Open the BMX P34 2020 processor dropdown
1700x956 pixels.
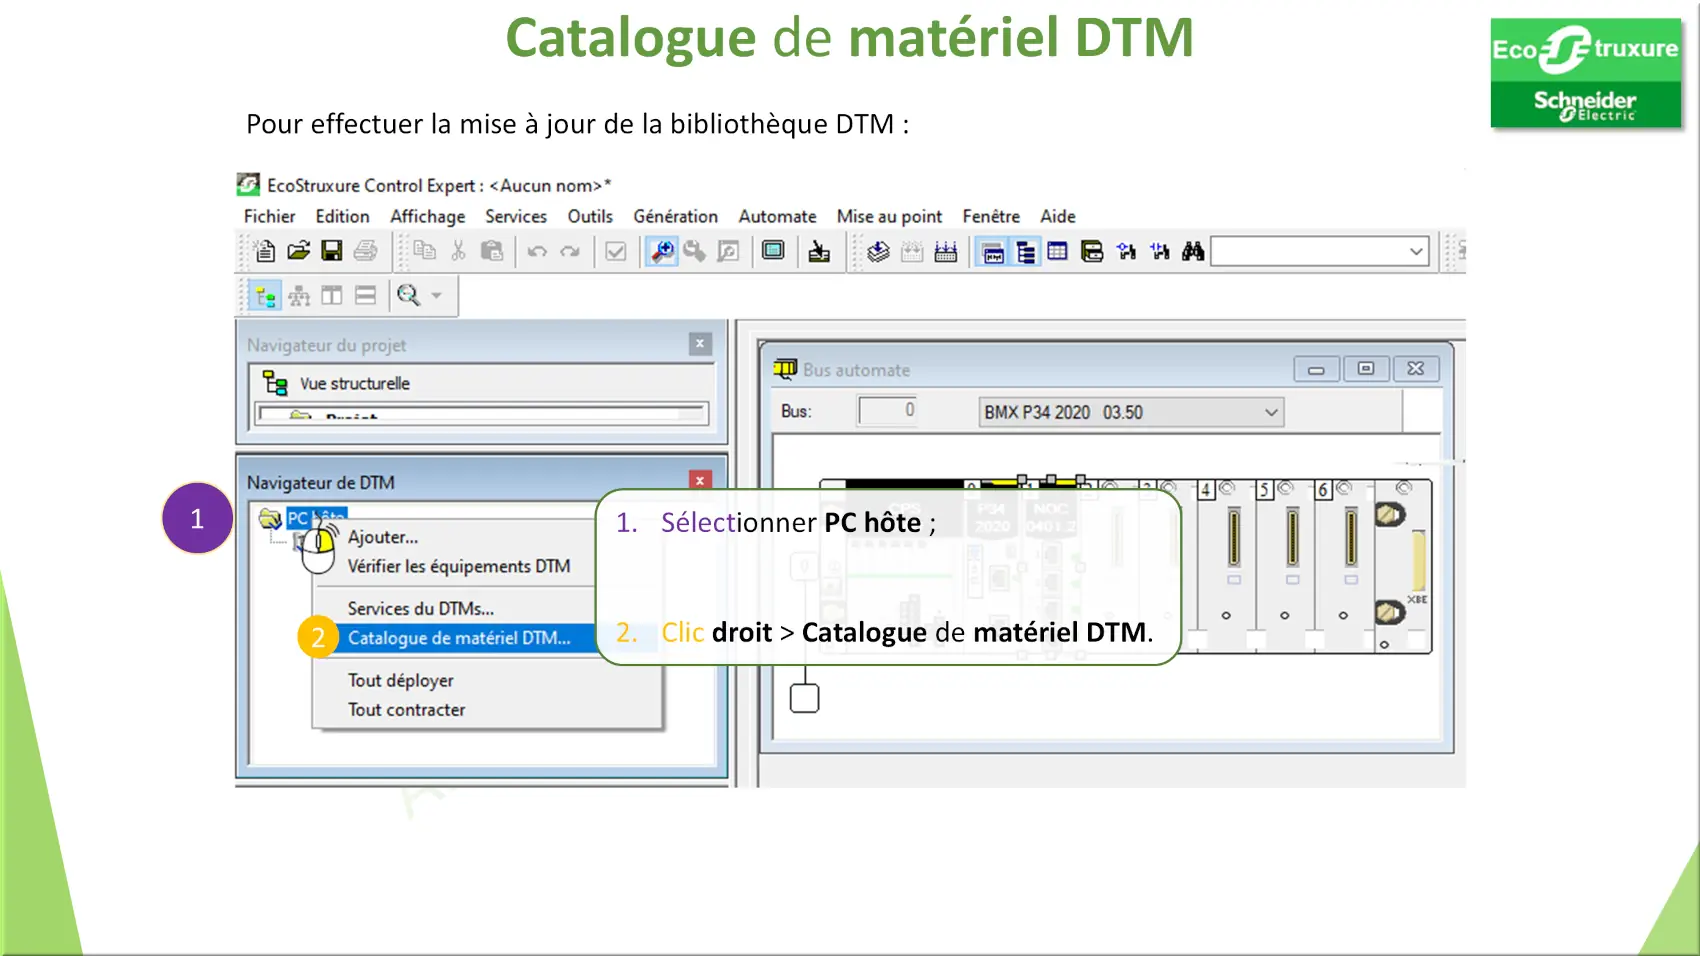tap(1131, 412)
